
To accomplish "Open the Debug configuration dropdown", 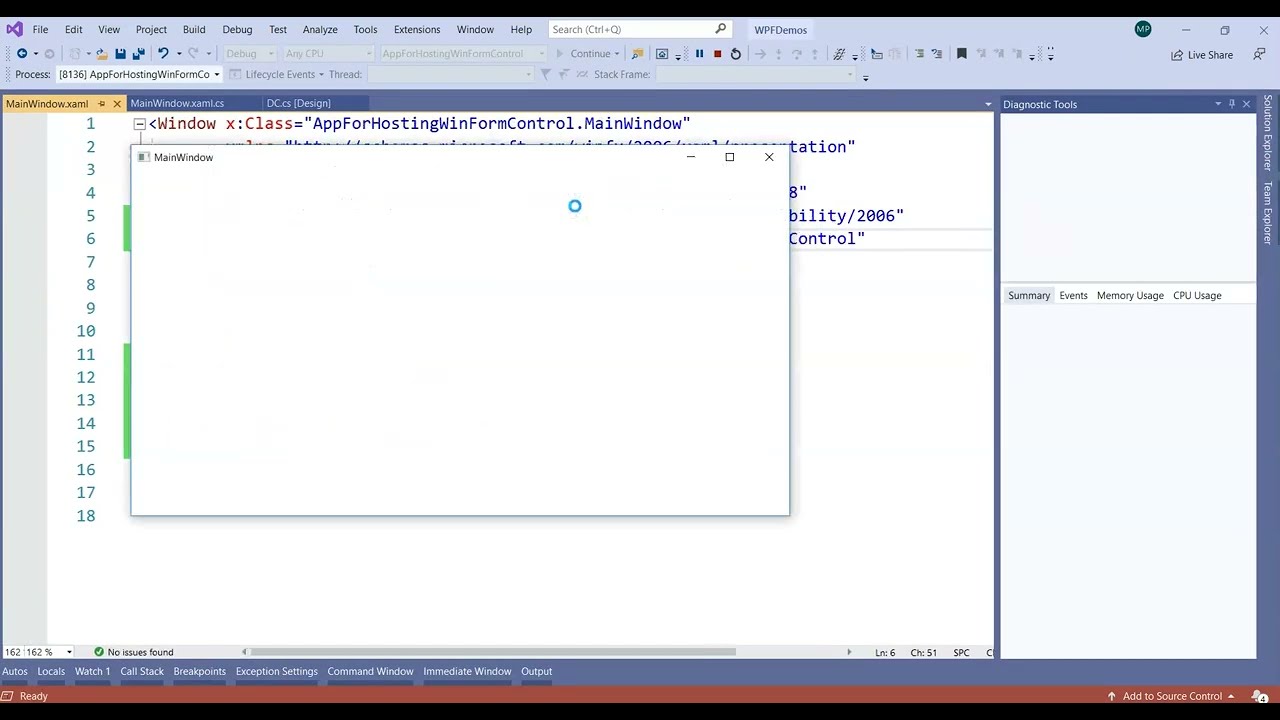I will 249,54.
